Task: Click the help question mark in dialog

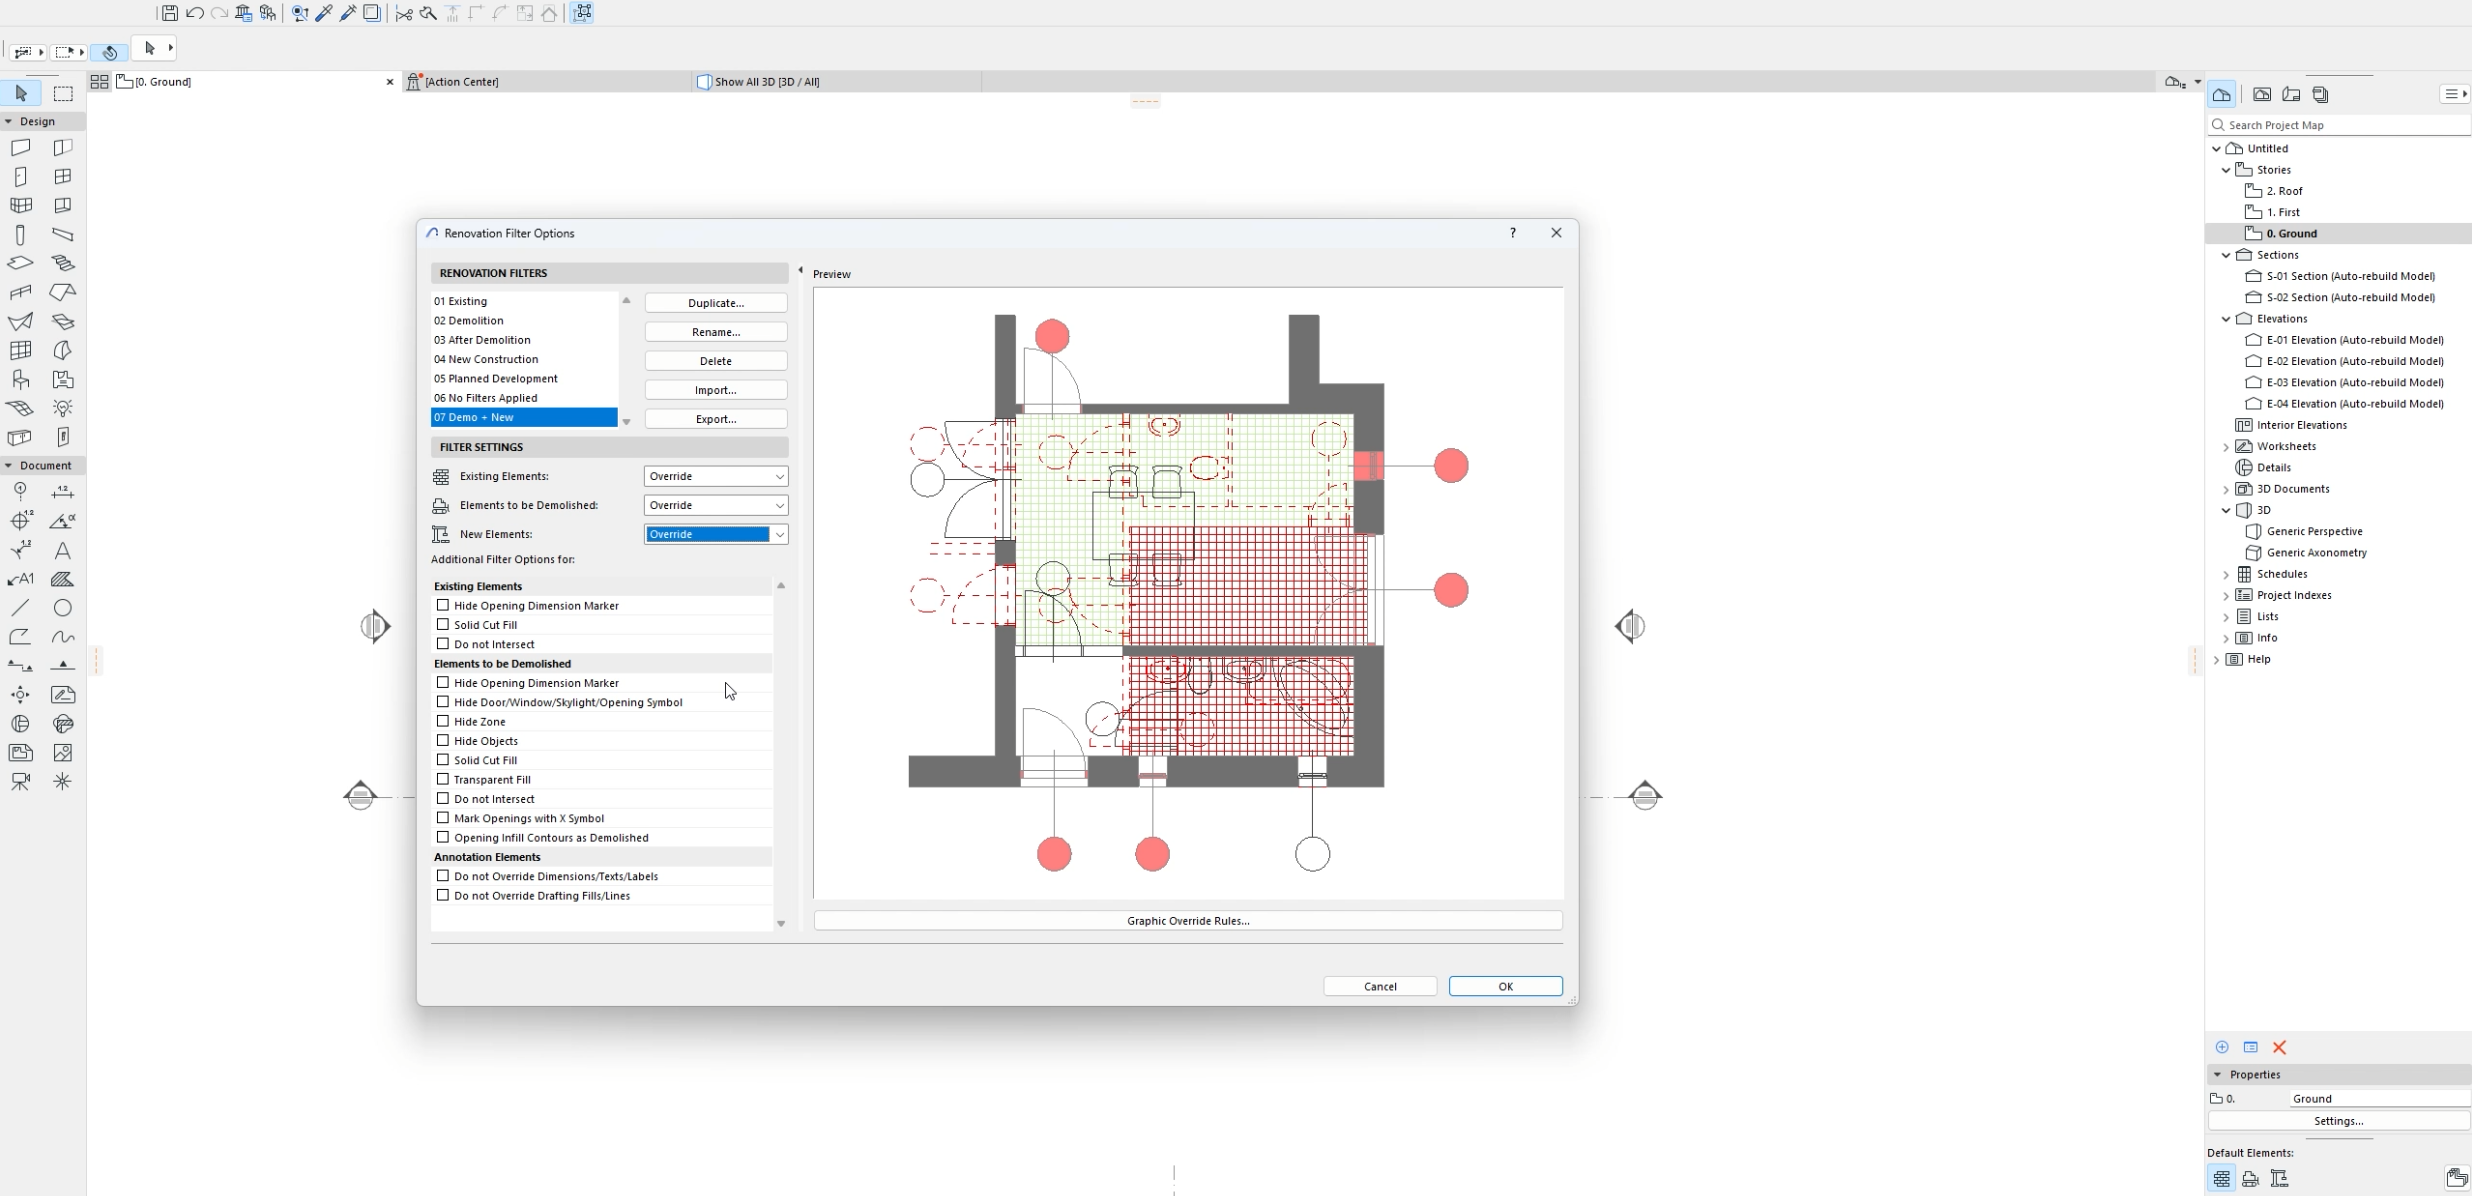Action: pos(1513,233)
